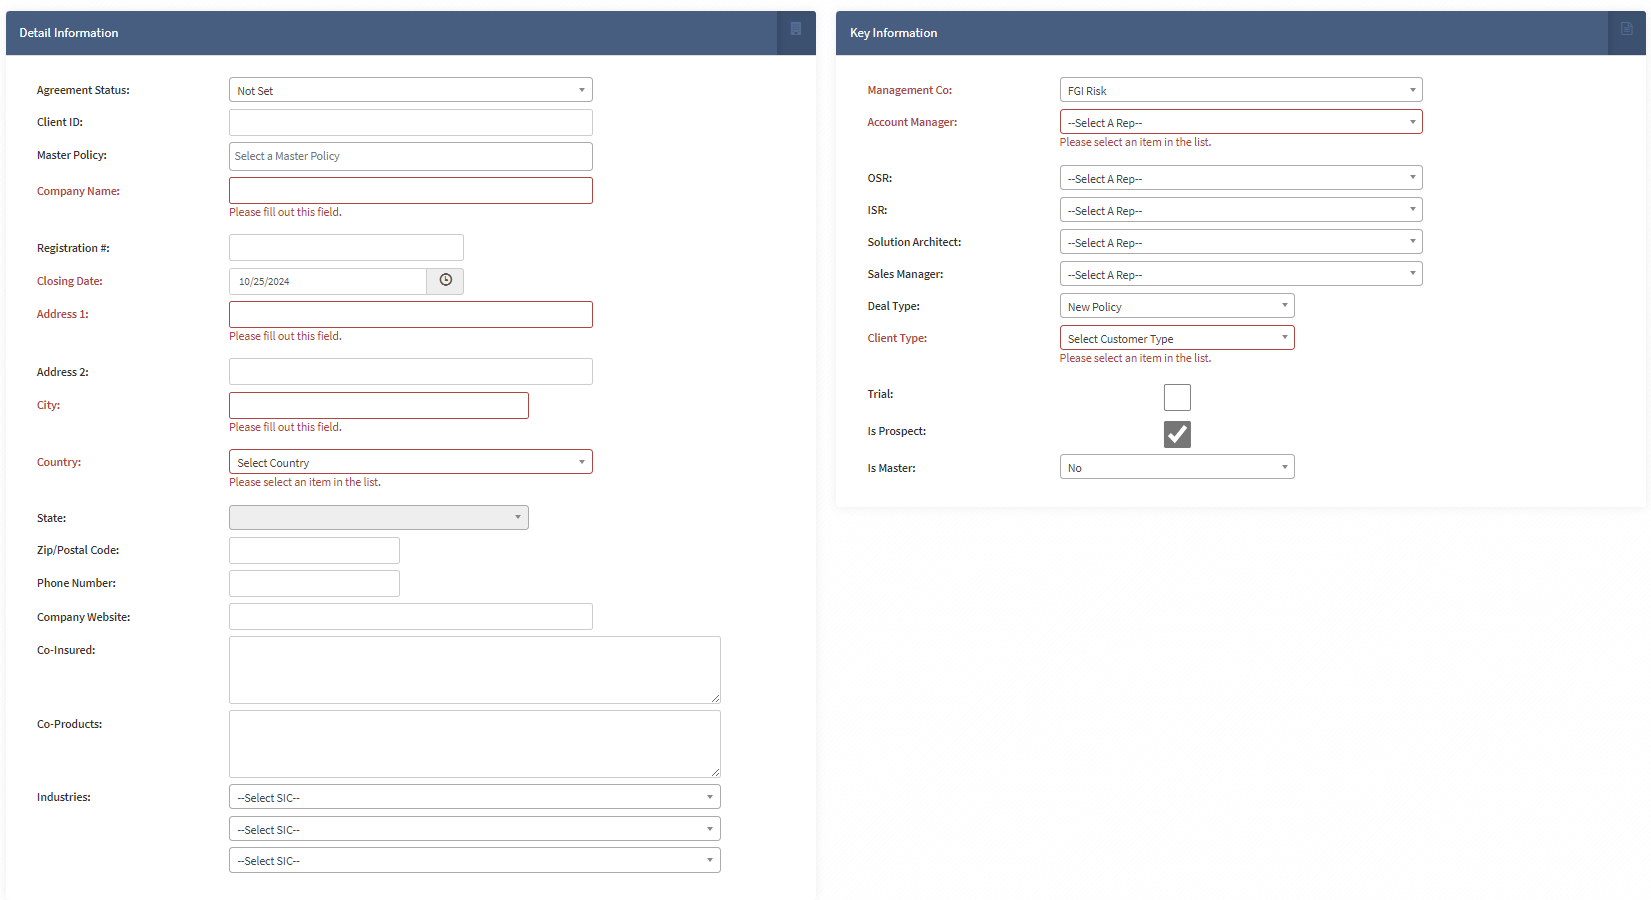
Task: Click the Zip/Postal Code field
Action: tap(314, 550)
